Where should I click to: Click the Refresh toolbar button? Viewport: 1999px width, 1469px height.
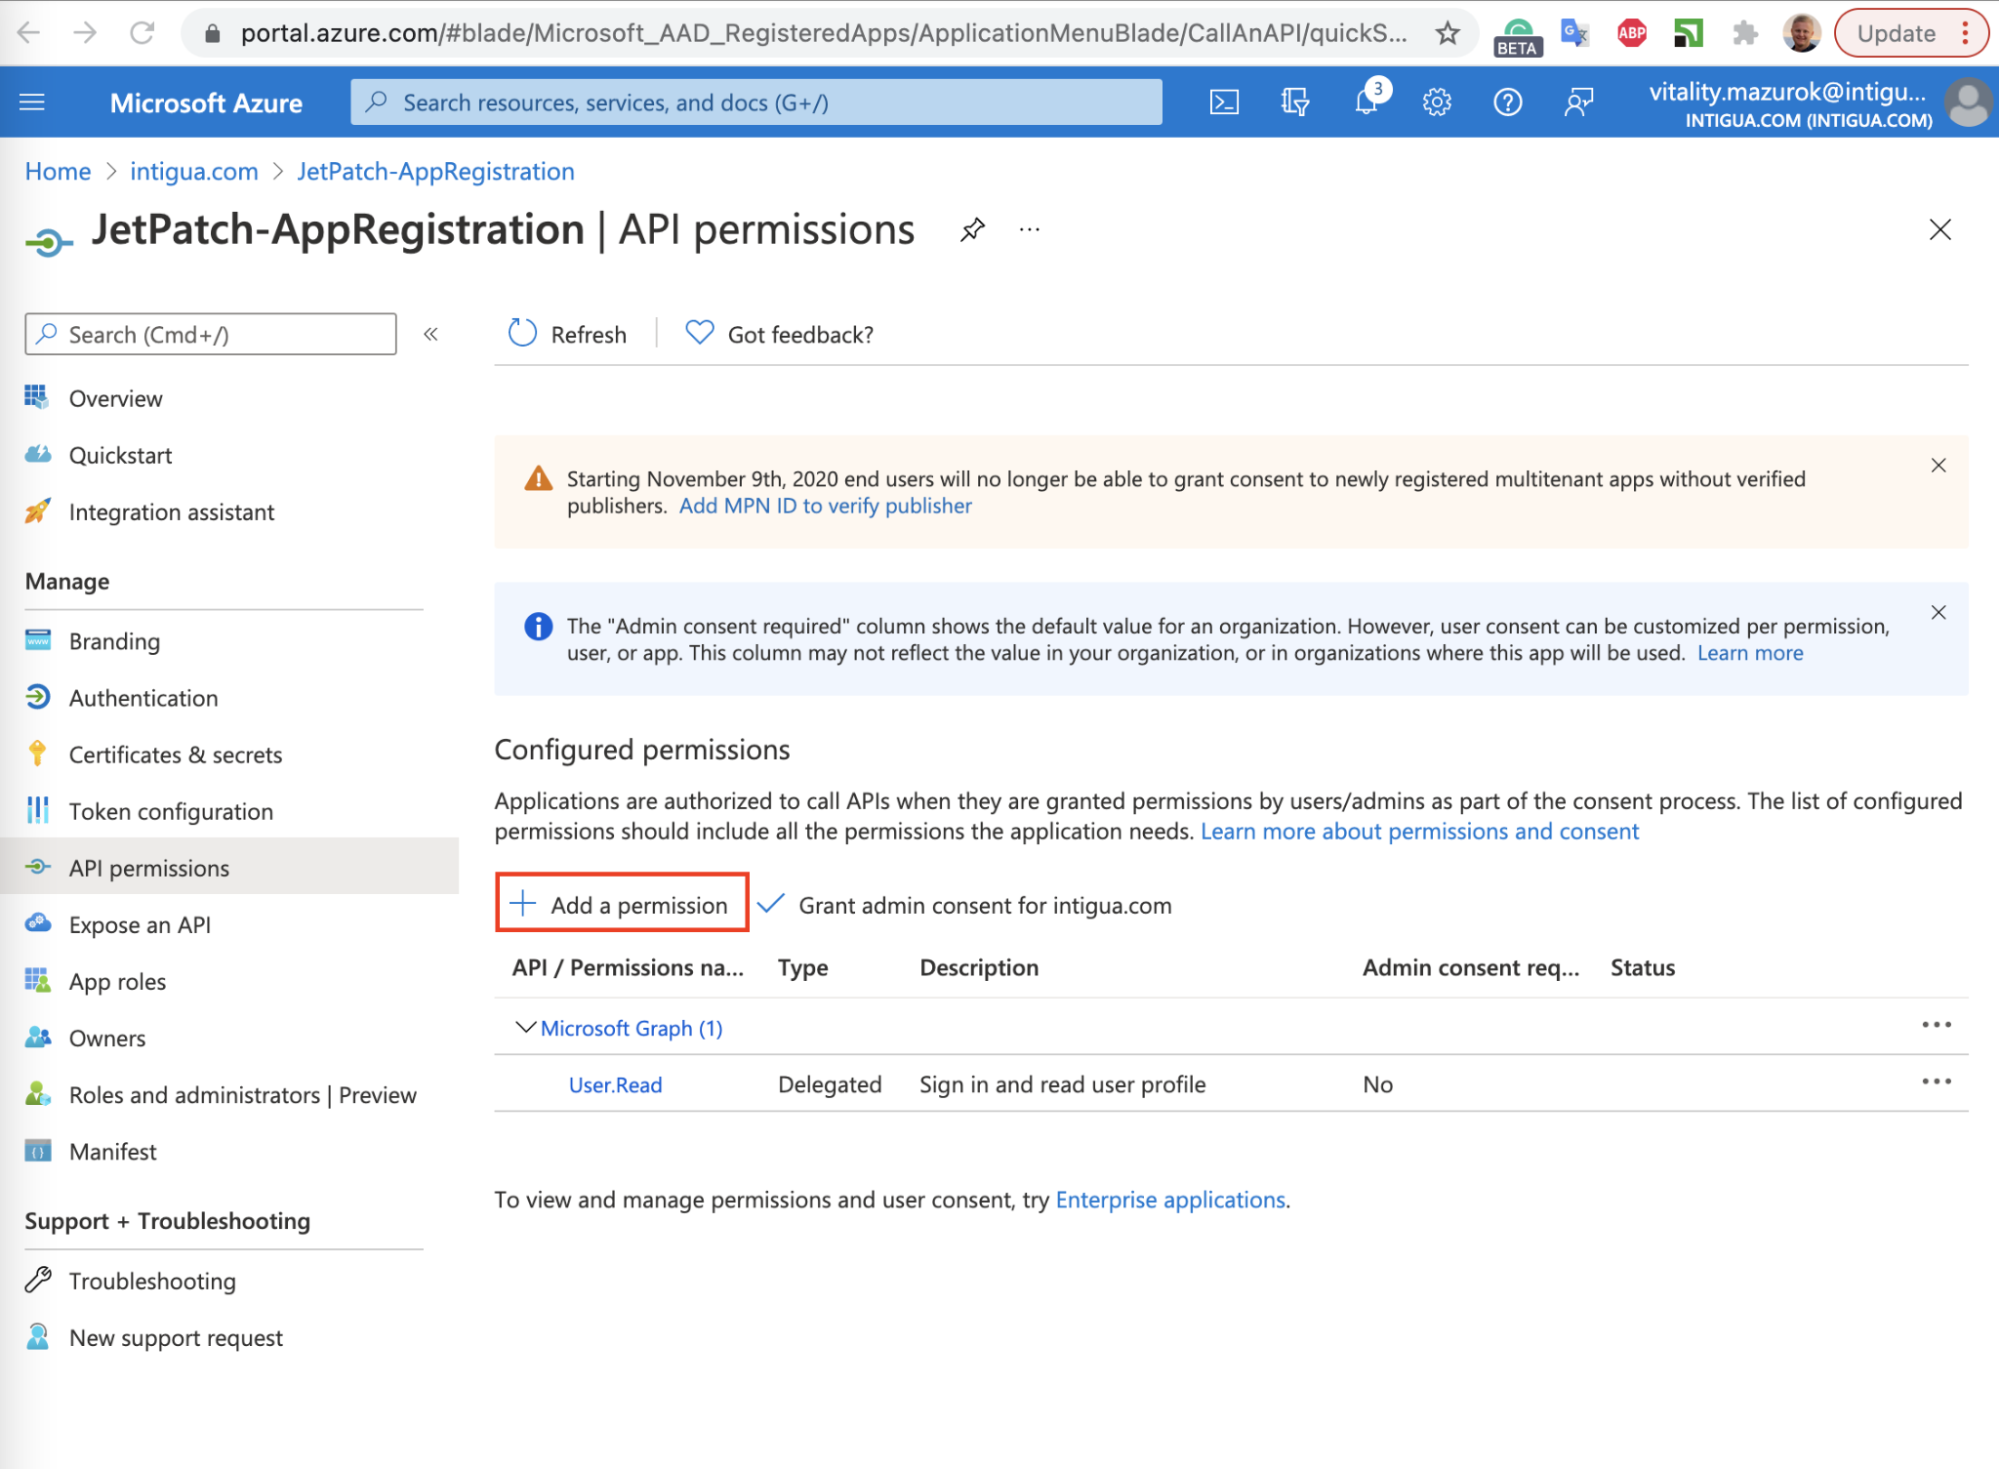tap(568, 334)
